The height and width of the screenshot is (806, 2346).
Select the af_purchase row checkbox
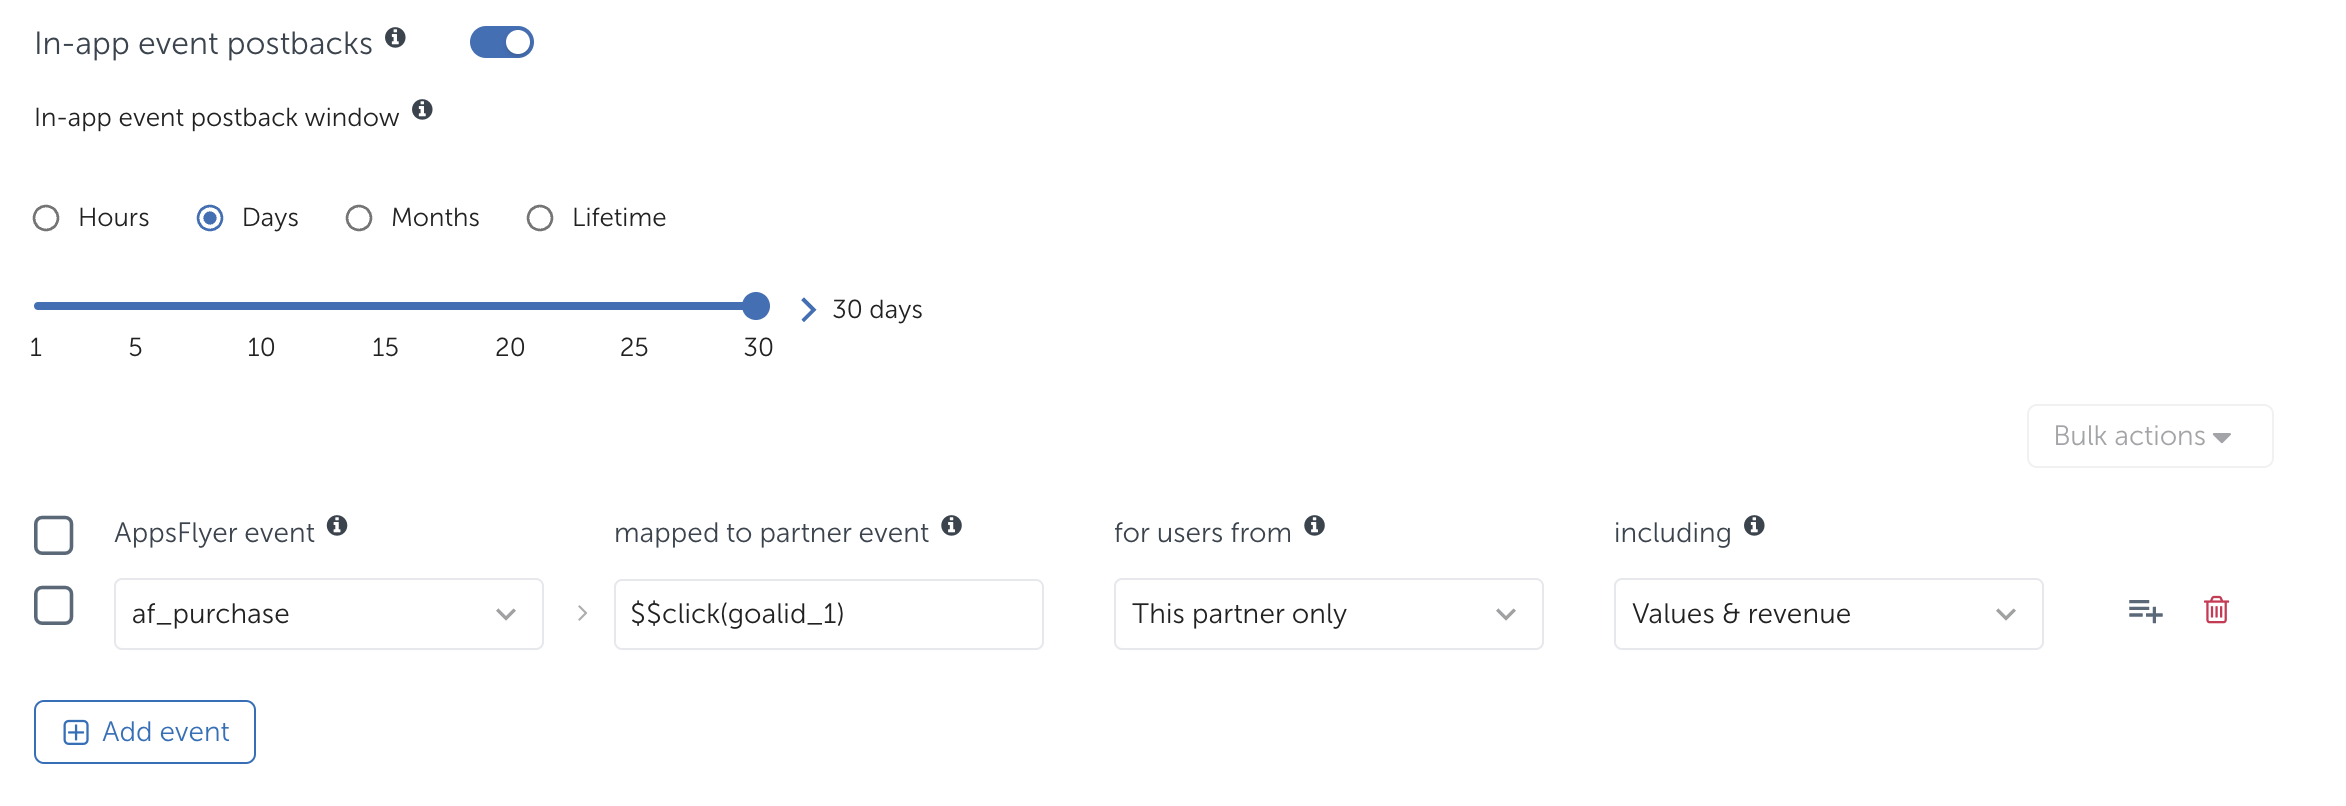coord(54,605)
